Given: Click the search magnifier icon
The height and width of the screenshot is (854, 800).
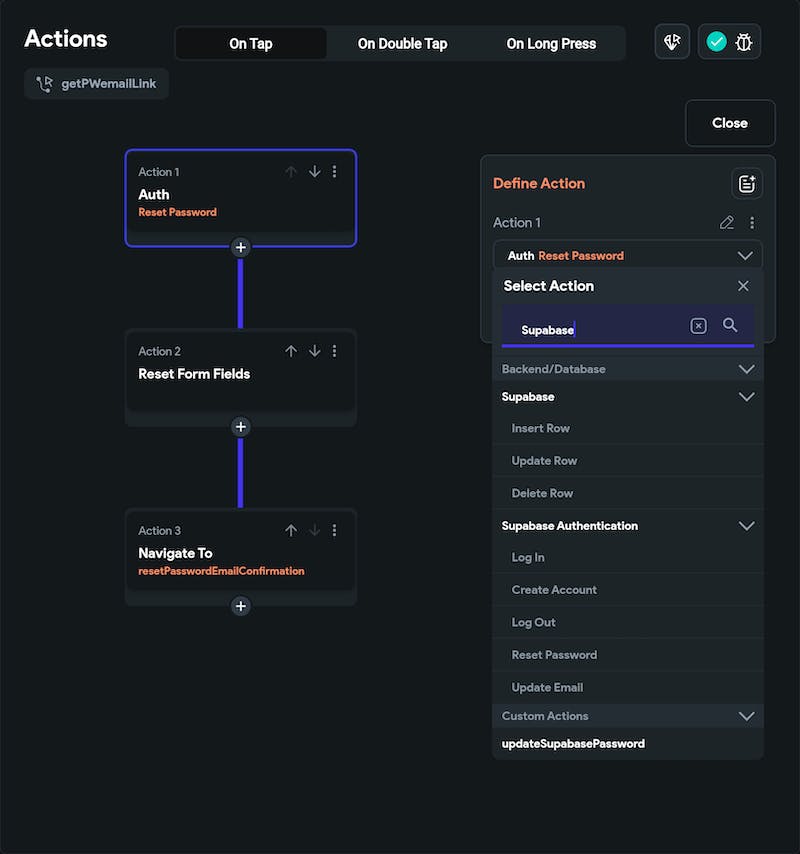Looking at the screenshot, I should pos(730,325).
